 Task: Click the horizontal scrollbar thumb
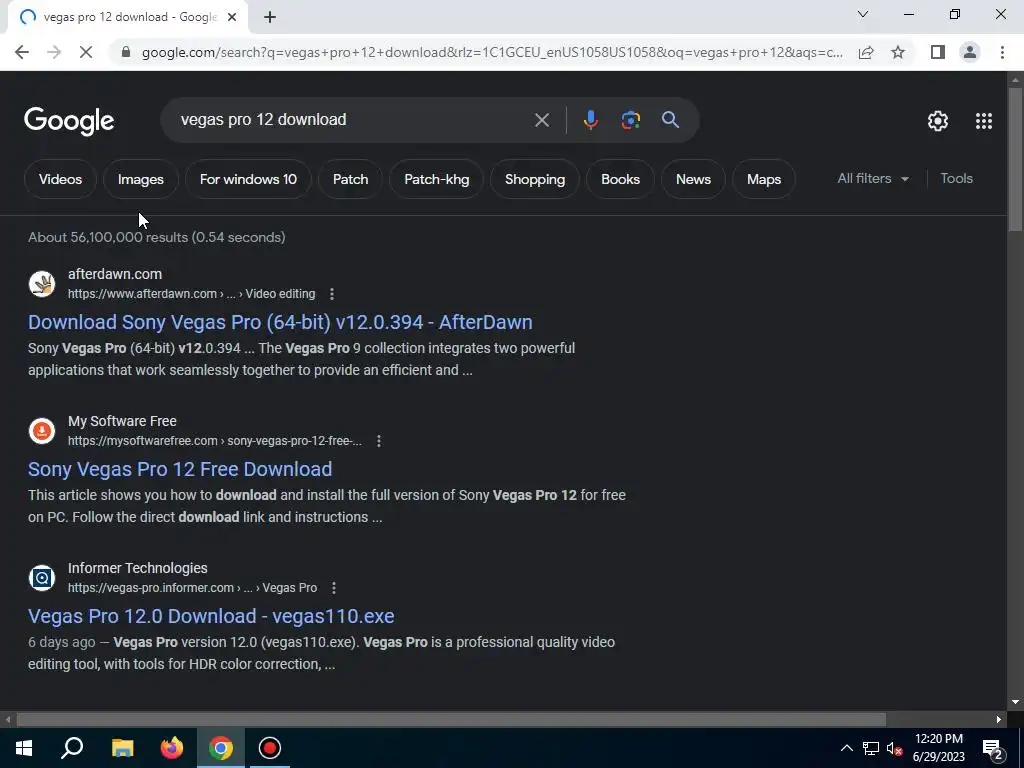click(451, 720)
